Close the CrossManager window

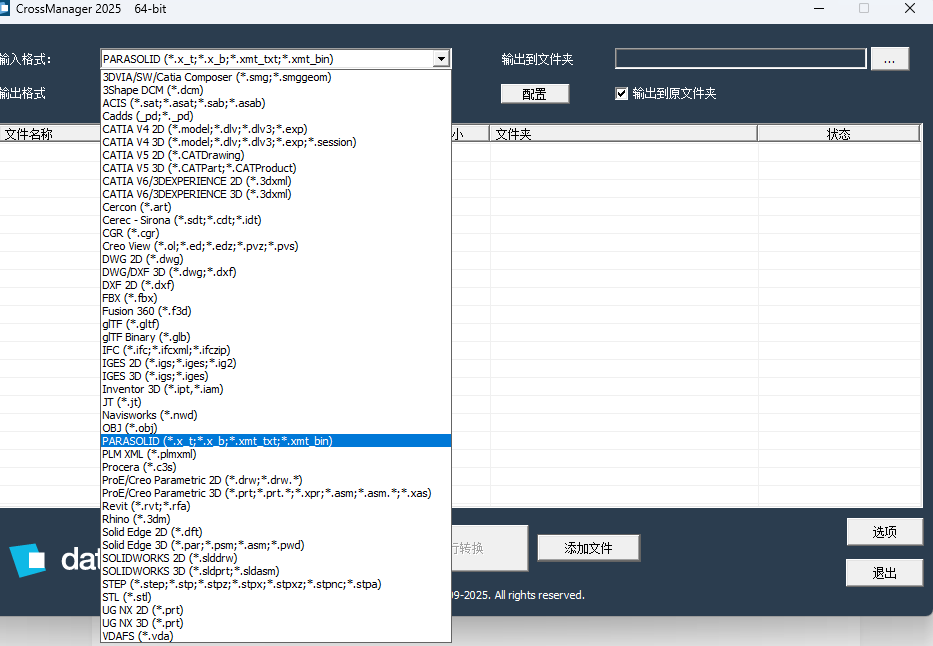coord(910,8)
